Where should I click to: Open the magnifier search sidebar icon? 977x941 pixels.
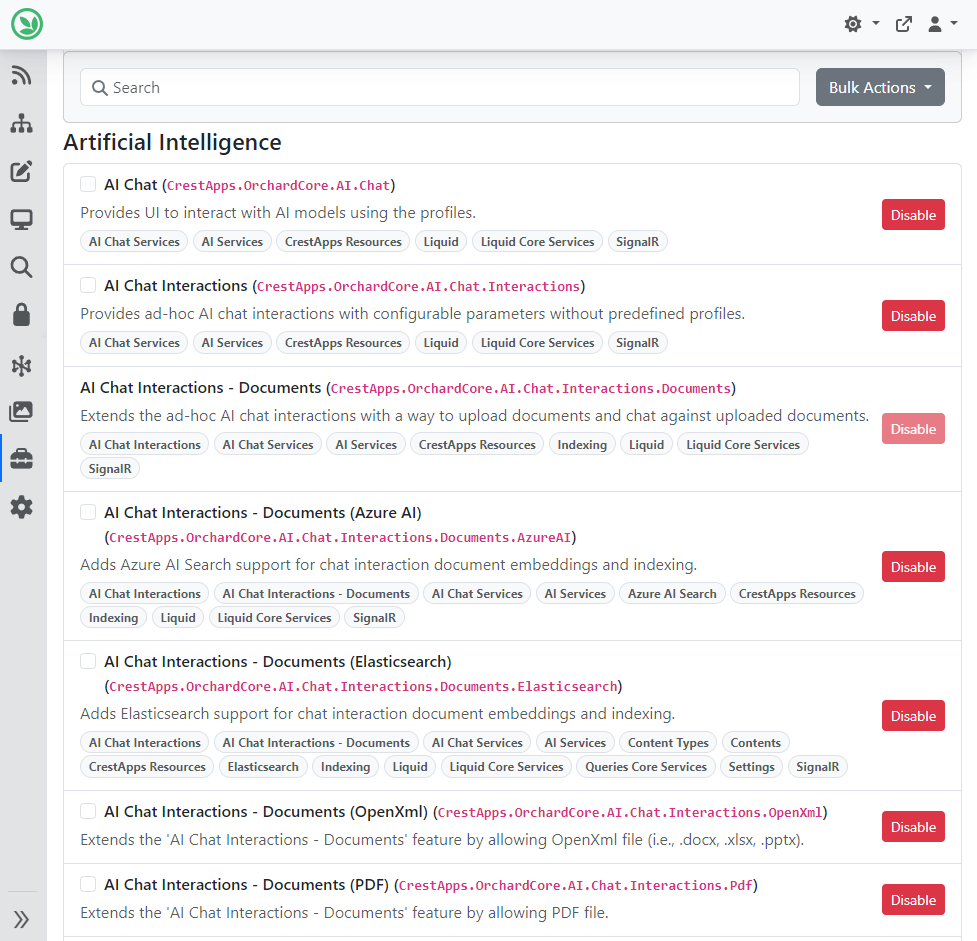click(21, 267)
